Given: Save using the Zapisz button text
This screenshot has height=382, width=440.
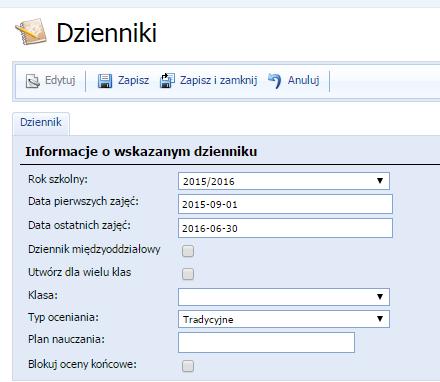Looking at the screenshot, I should click(133, 80).
